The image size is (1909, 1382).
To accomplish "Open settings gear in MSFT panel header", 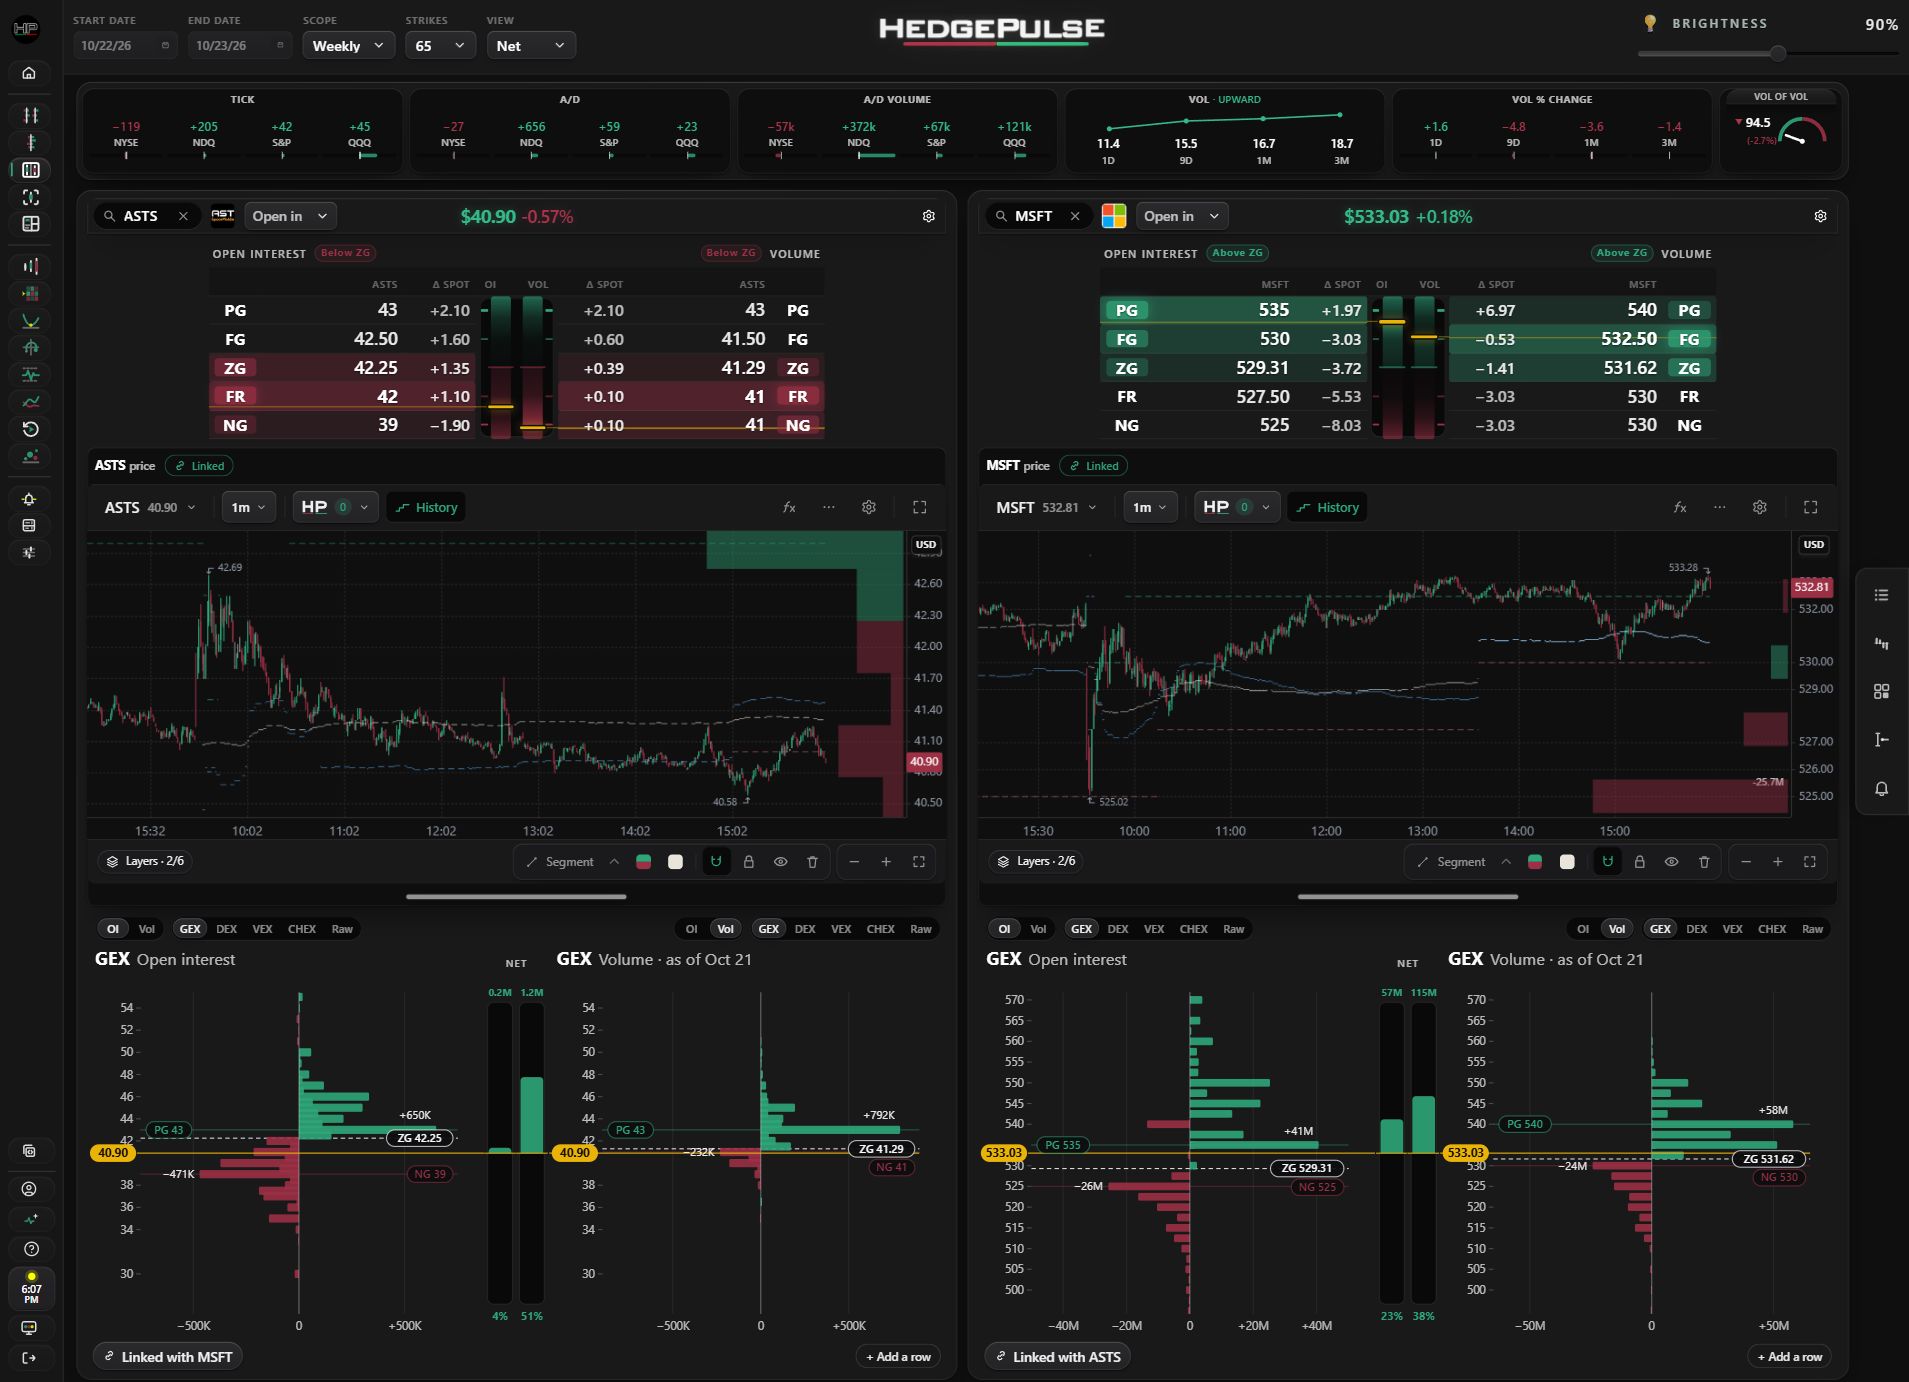I will pyautogui.click(x=1820, y=216).
